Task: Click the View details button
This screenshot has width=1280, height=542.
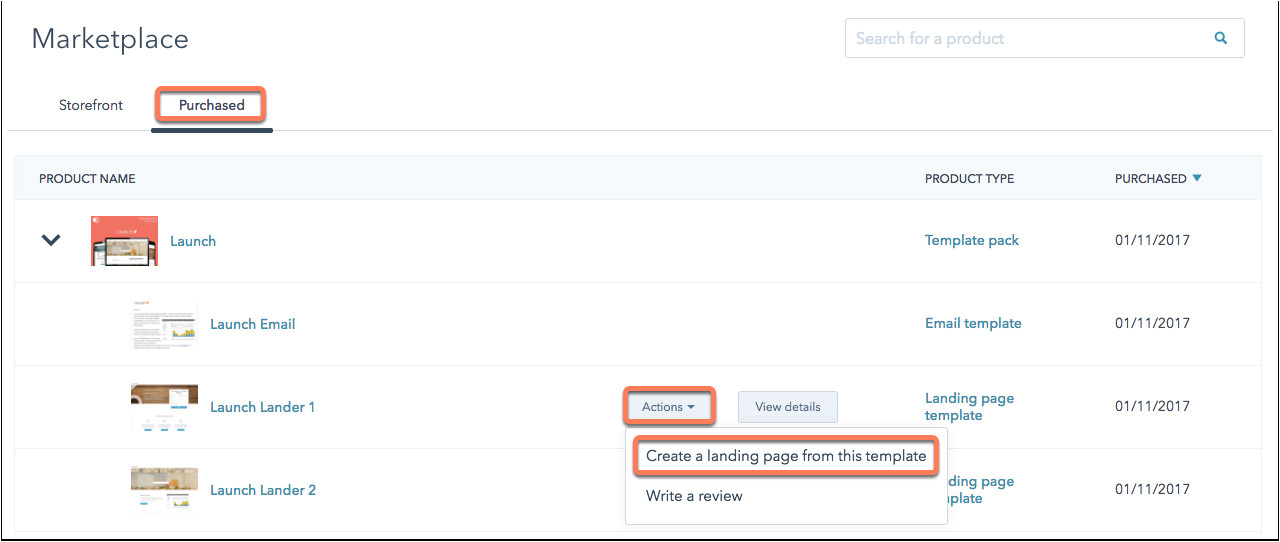Action: pos(787,407)
